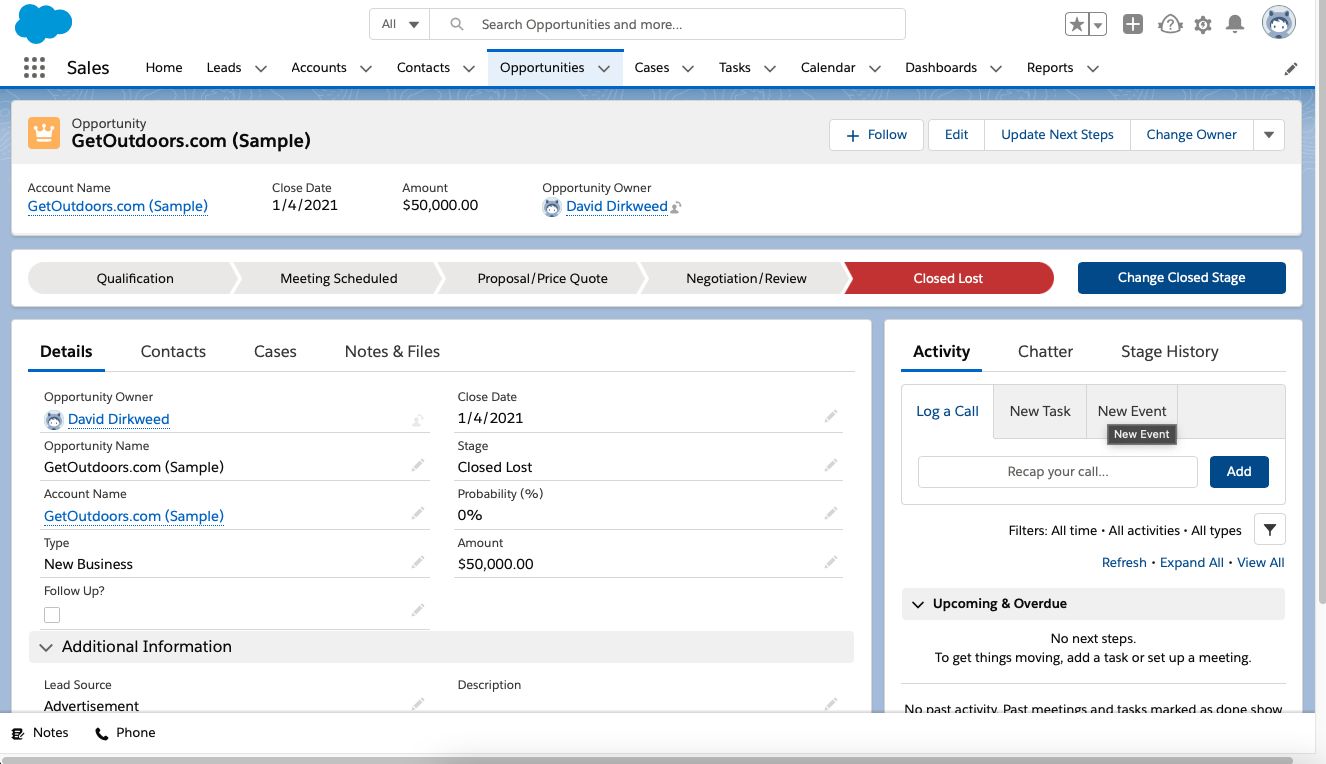Click the Change Owner button
This screenshot has width=1326, height=764.
tap(1191, 135)
